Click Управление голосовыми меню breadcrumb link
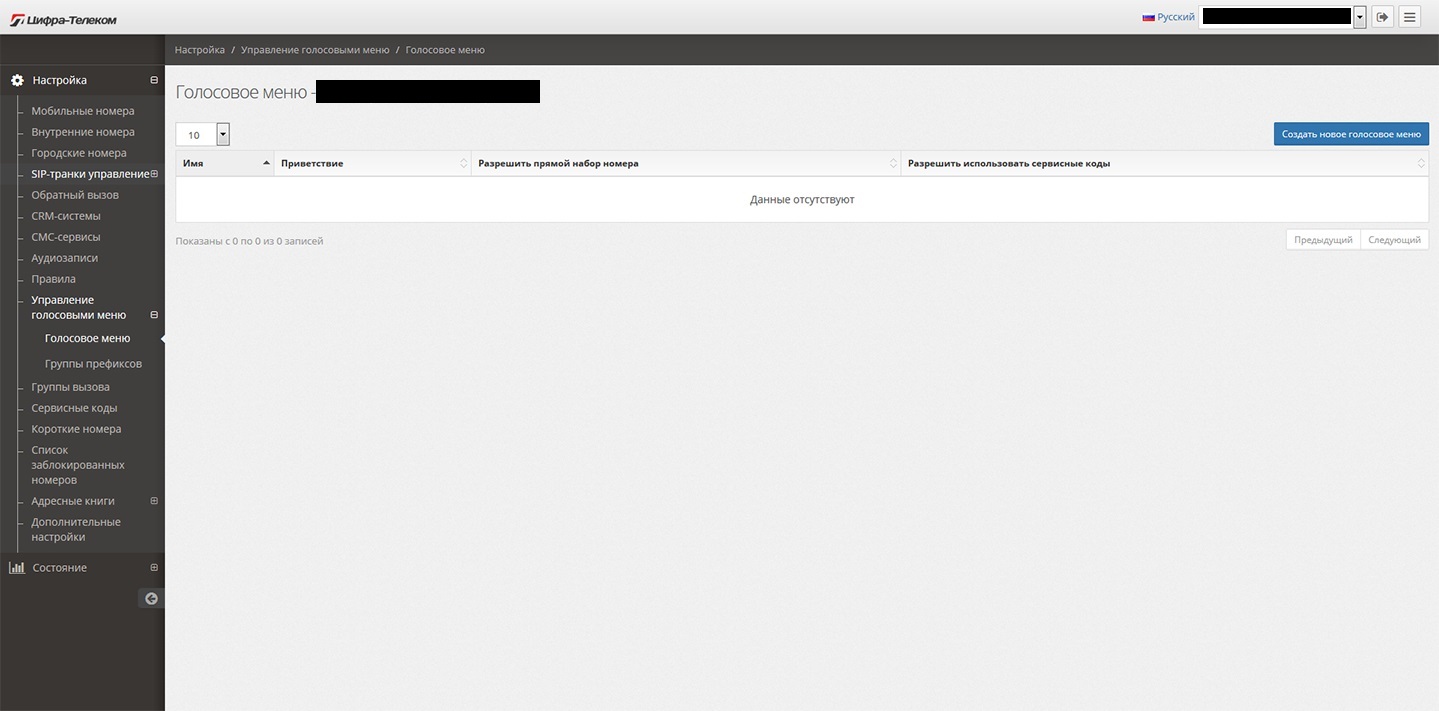Viewport: 1439px width, 711px height. (x=315, y=50)
